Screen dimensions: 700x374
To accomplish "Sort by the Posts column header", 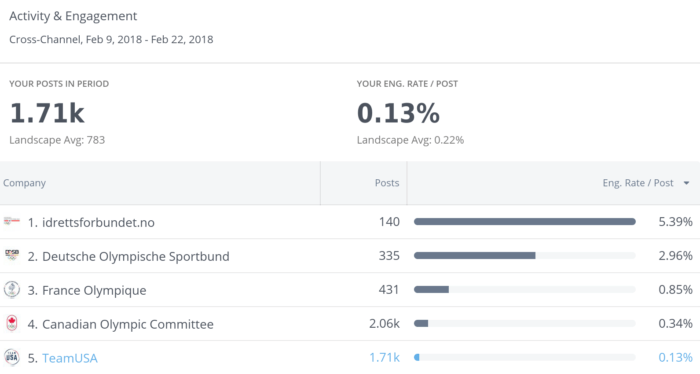I will (x=387, y=183).
